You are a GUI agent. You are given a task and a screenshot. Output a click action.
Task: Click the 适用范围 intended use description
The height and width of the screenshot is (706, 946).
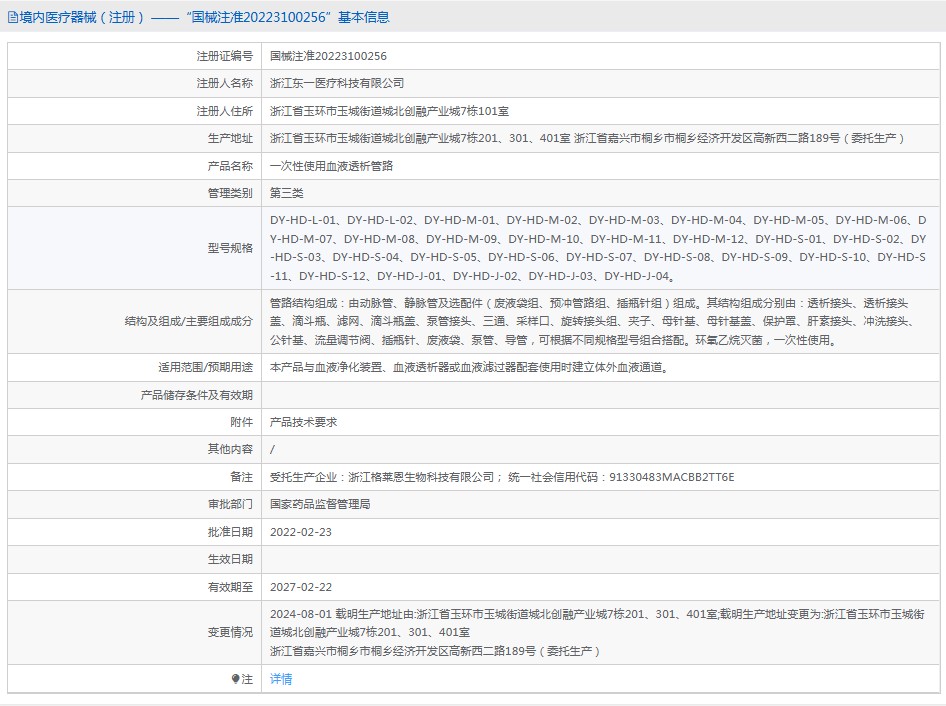tap(468, 367)
